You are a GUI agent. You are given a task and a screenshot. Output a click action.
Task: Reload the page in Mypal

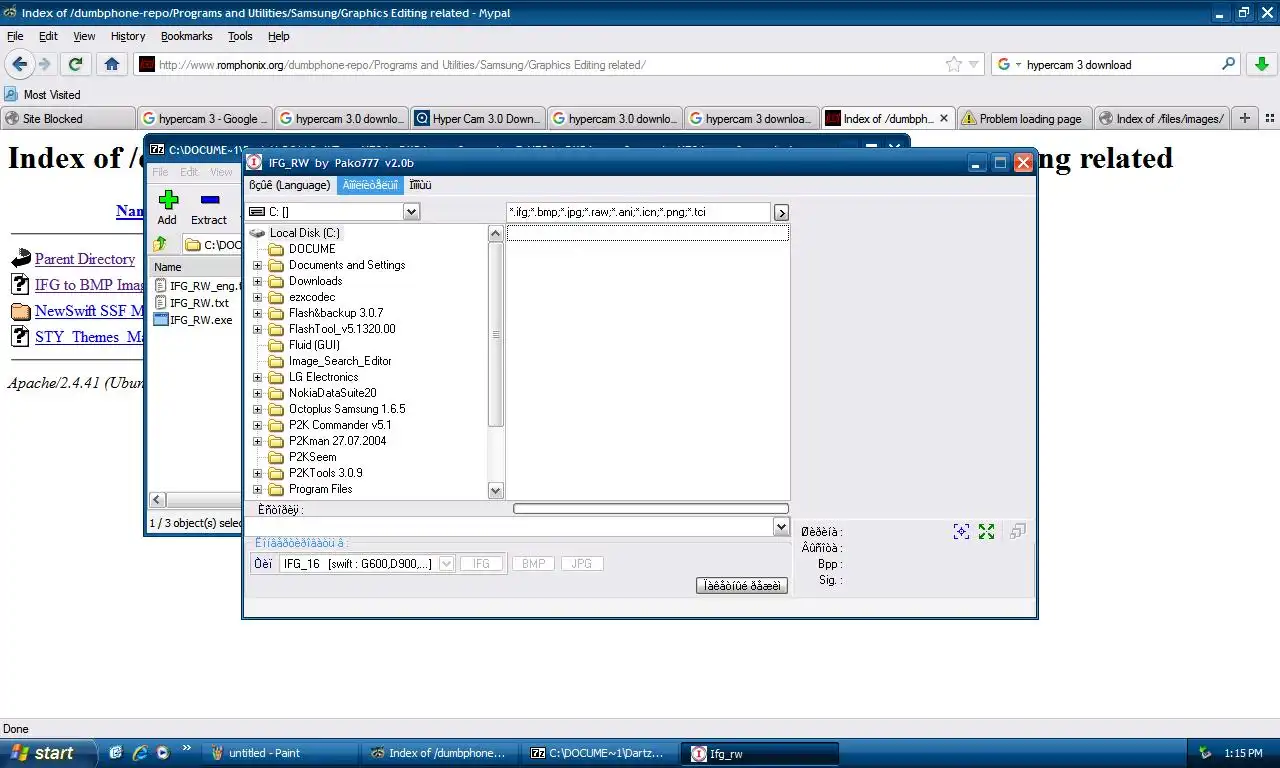(75, 64)
